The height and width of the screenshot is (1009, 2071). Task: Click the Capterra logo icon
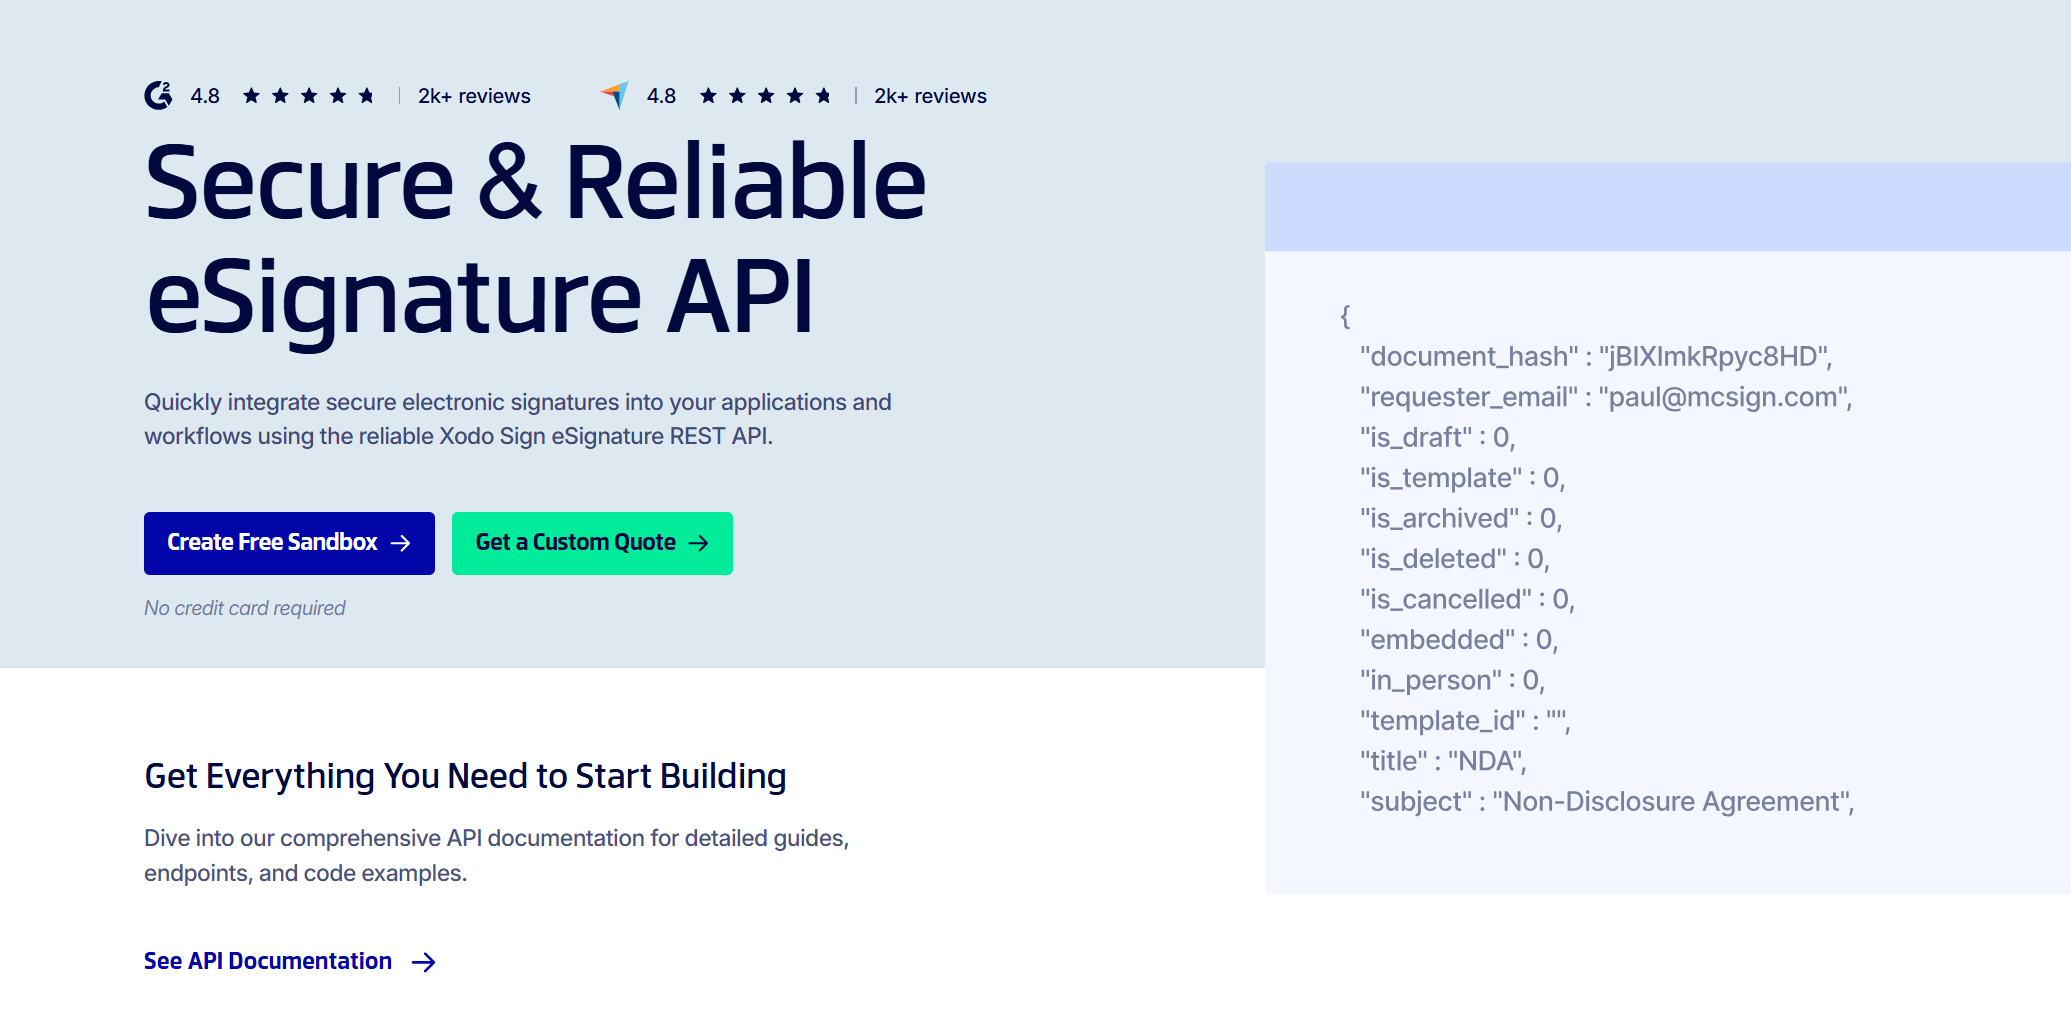pos(615,95)
